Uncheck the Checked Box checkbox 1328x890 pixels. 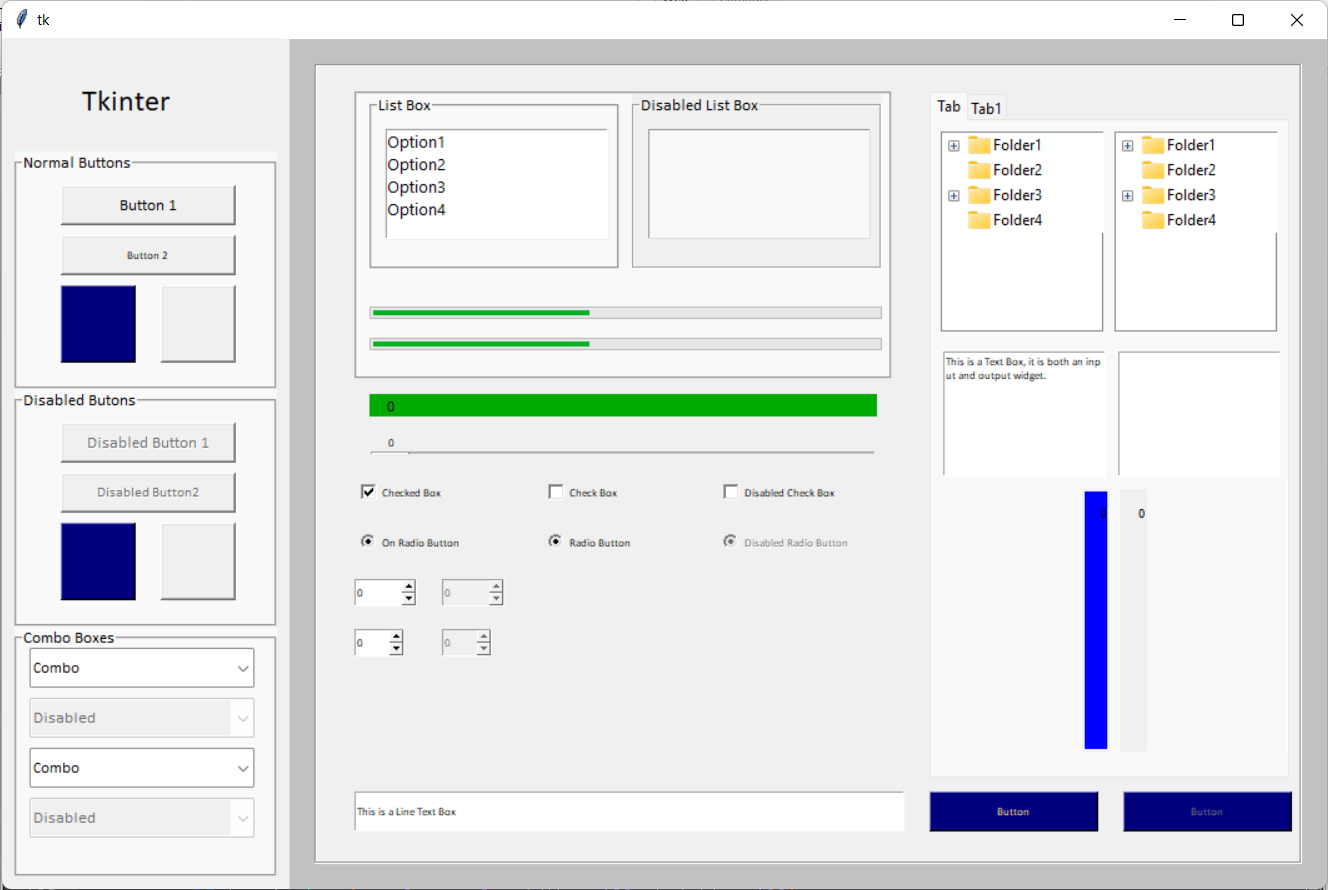(369, 491)
